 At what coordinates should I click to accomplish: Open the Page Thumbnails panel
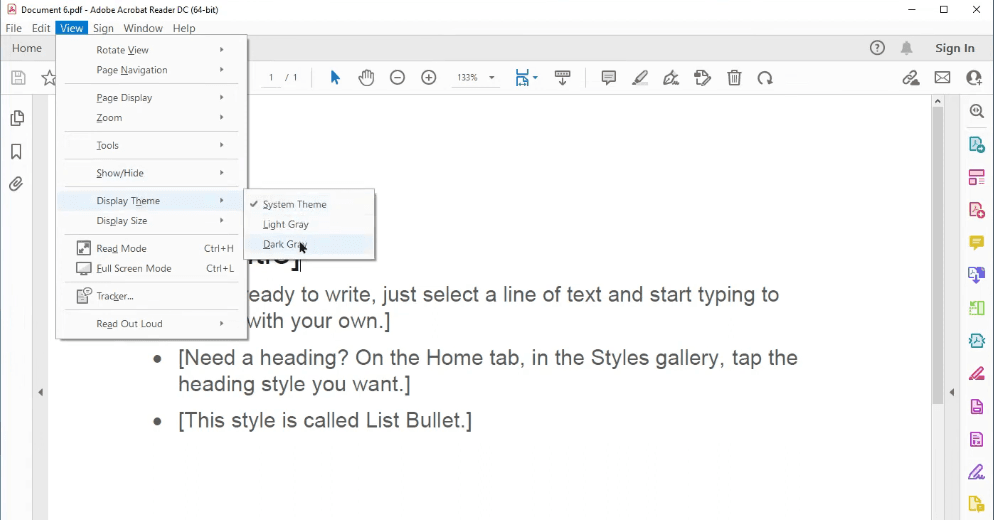tap(17, 118)
